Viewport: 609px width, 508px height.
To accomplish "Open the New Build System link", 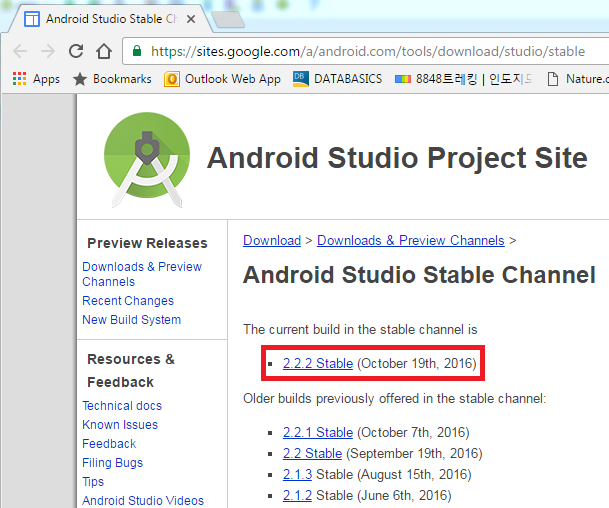I will pyautogui.click(x=131, y=320).
